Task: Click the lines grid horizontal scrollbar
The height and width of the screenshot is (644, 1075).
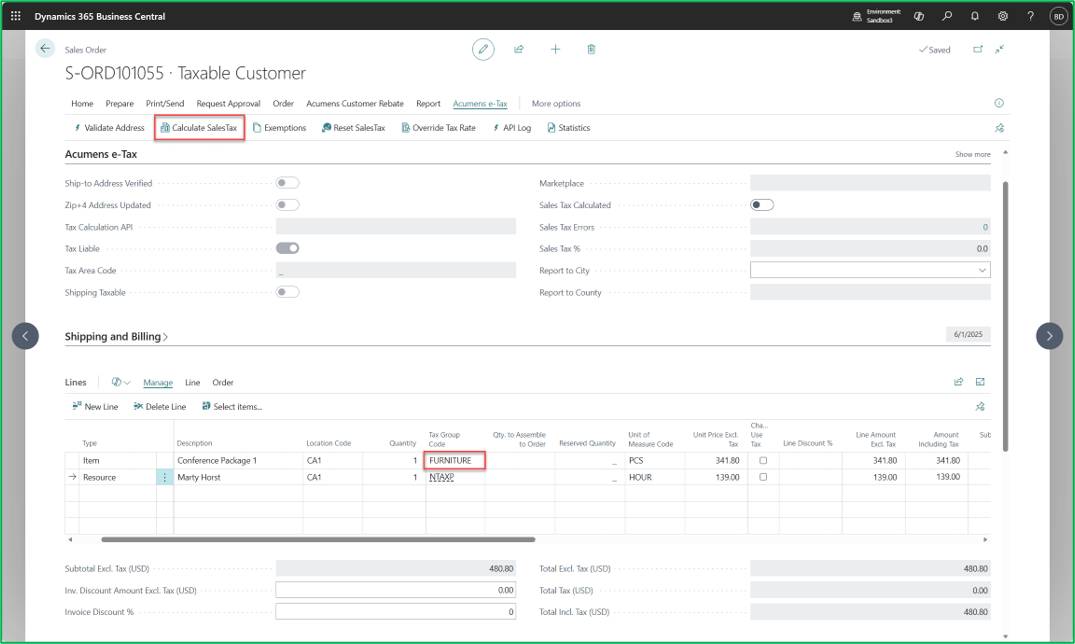Action: pos(318,540)
